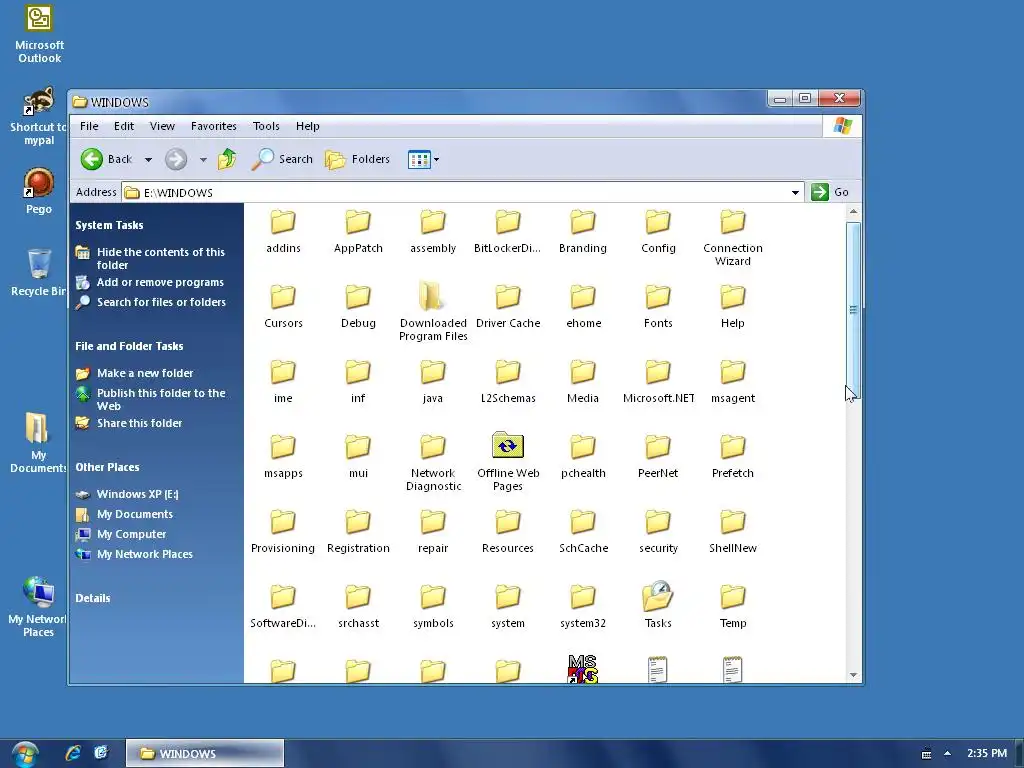Show hidden tray icons arrow
Viewport: 1024px width, 768px height.
pyautogui.click(x=948, y=754)
